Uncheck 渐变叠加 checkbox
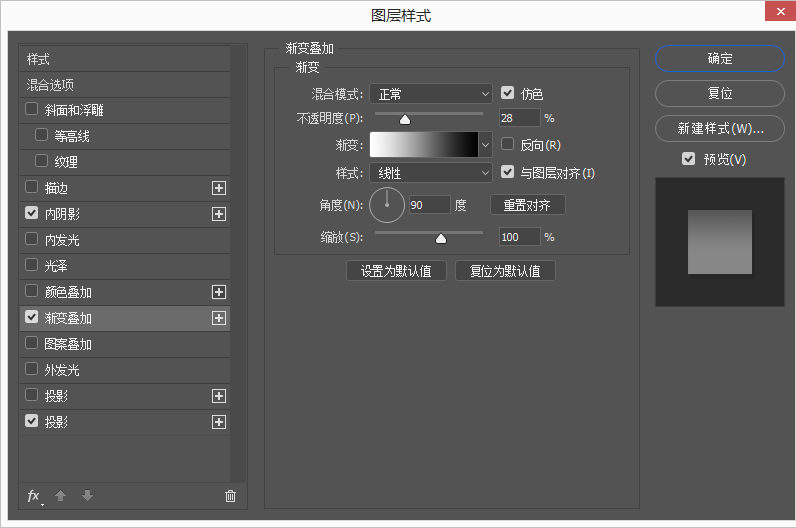This screenshot has height=528, width=796. [31, 317]
